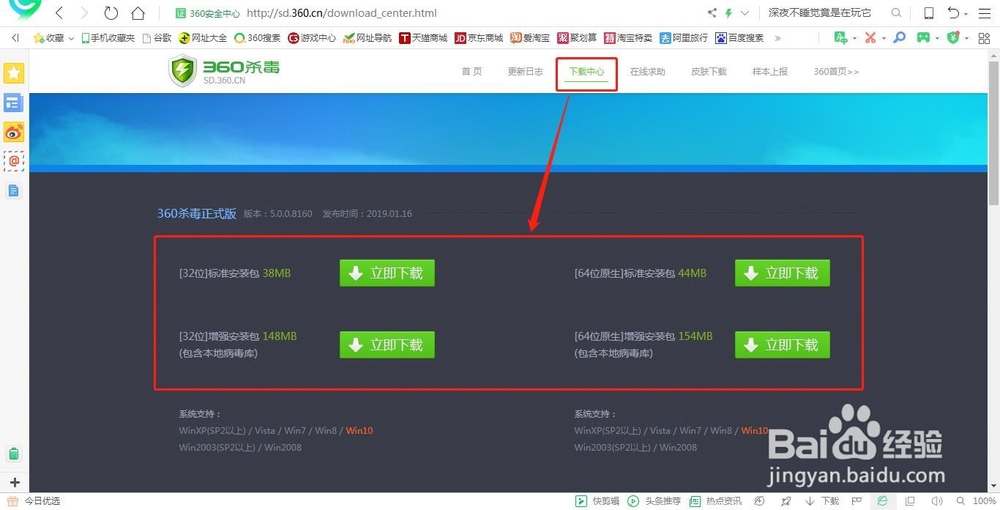Image resolution: width=1000 pixels, height=510 pixels.
Task: Open 网址大全 bookmark
Action: click(x=203, y=38)
